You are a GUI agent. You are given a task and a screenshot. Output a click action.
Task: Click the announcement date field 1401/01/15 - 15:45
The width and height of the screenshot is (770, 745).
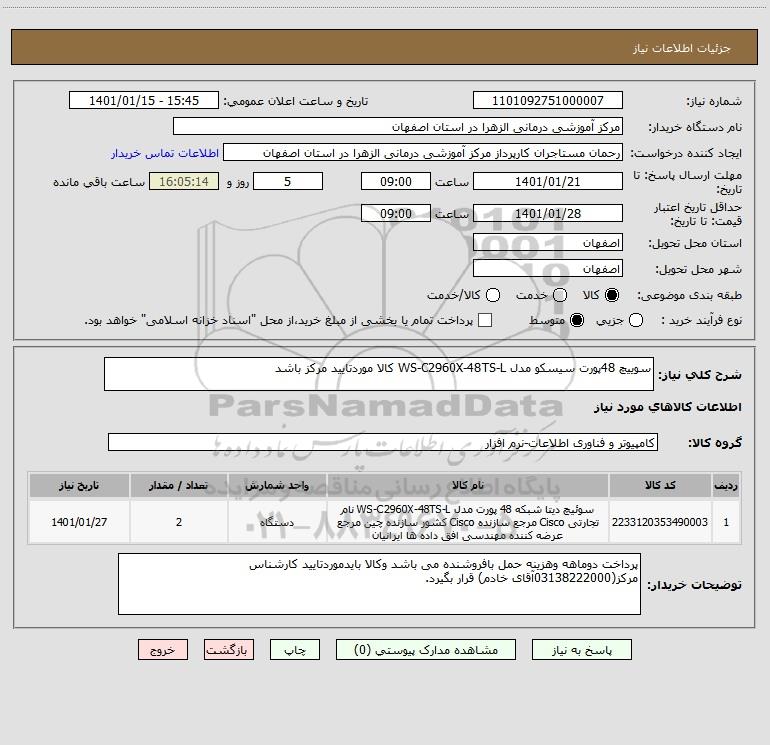tap(144, 101)
